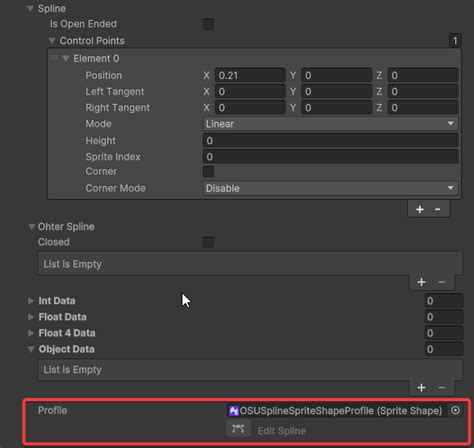Click the Left Tangent Y field
Screen dimensions: 474x448
(336, 91)
